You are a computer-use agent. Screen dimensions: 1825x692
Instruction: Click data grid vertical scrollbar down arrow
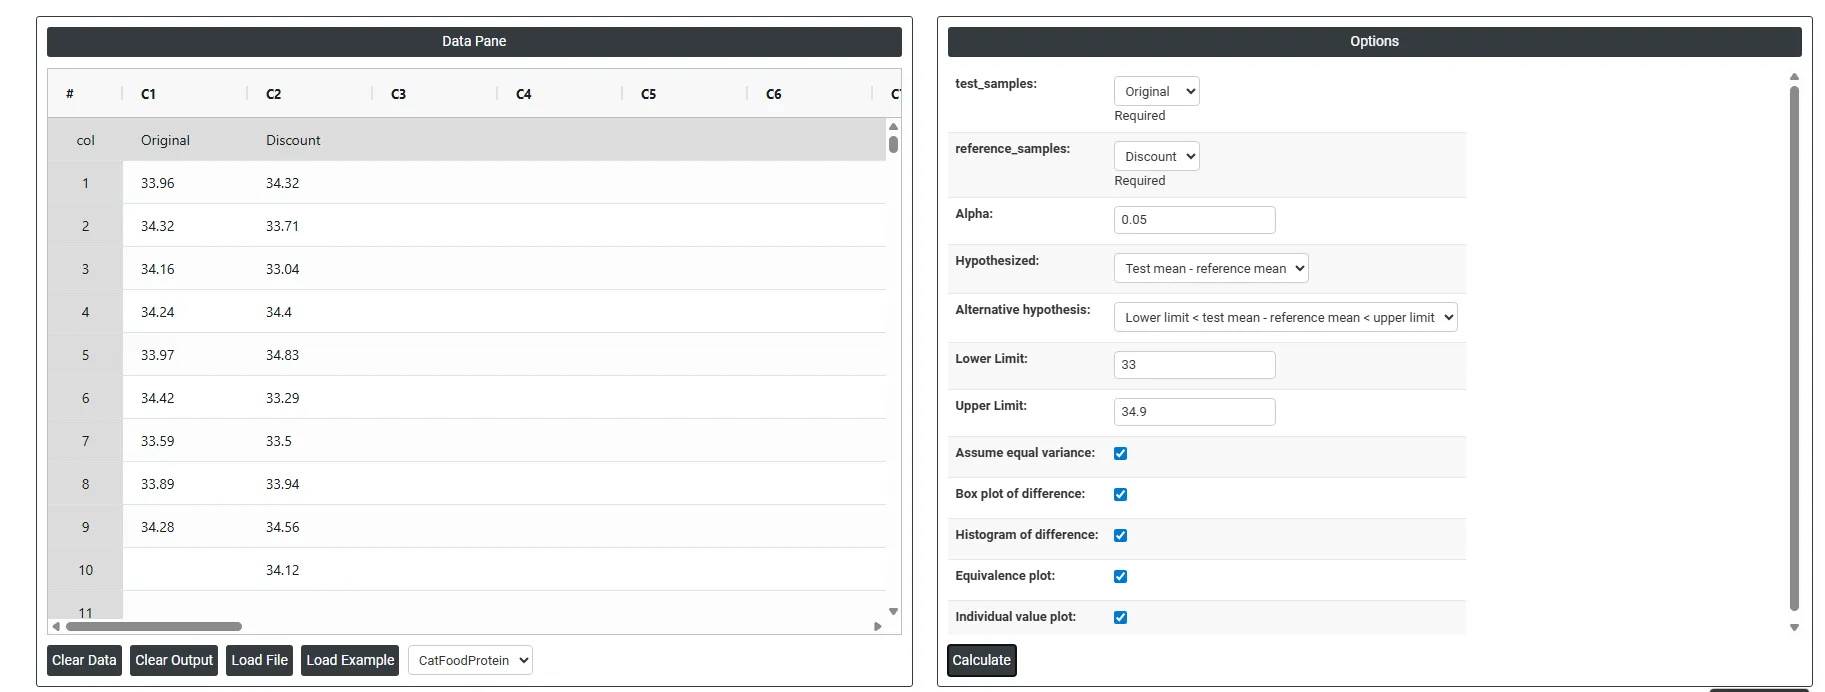tap(893, 611)
